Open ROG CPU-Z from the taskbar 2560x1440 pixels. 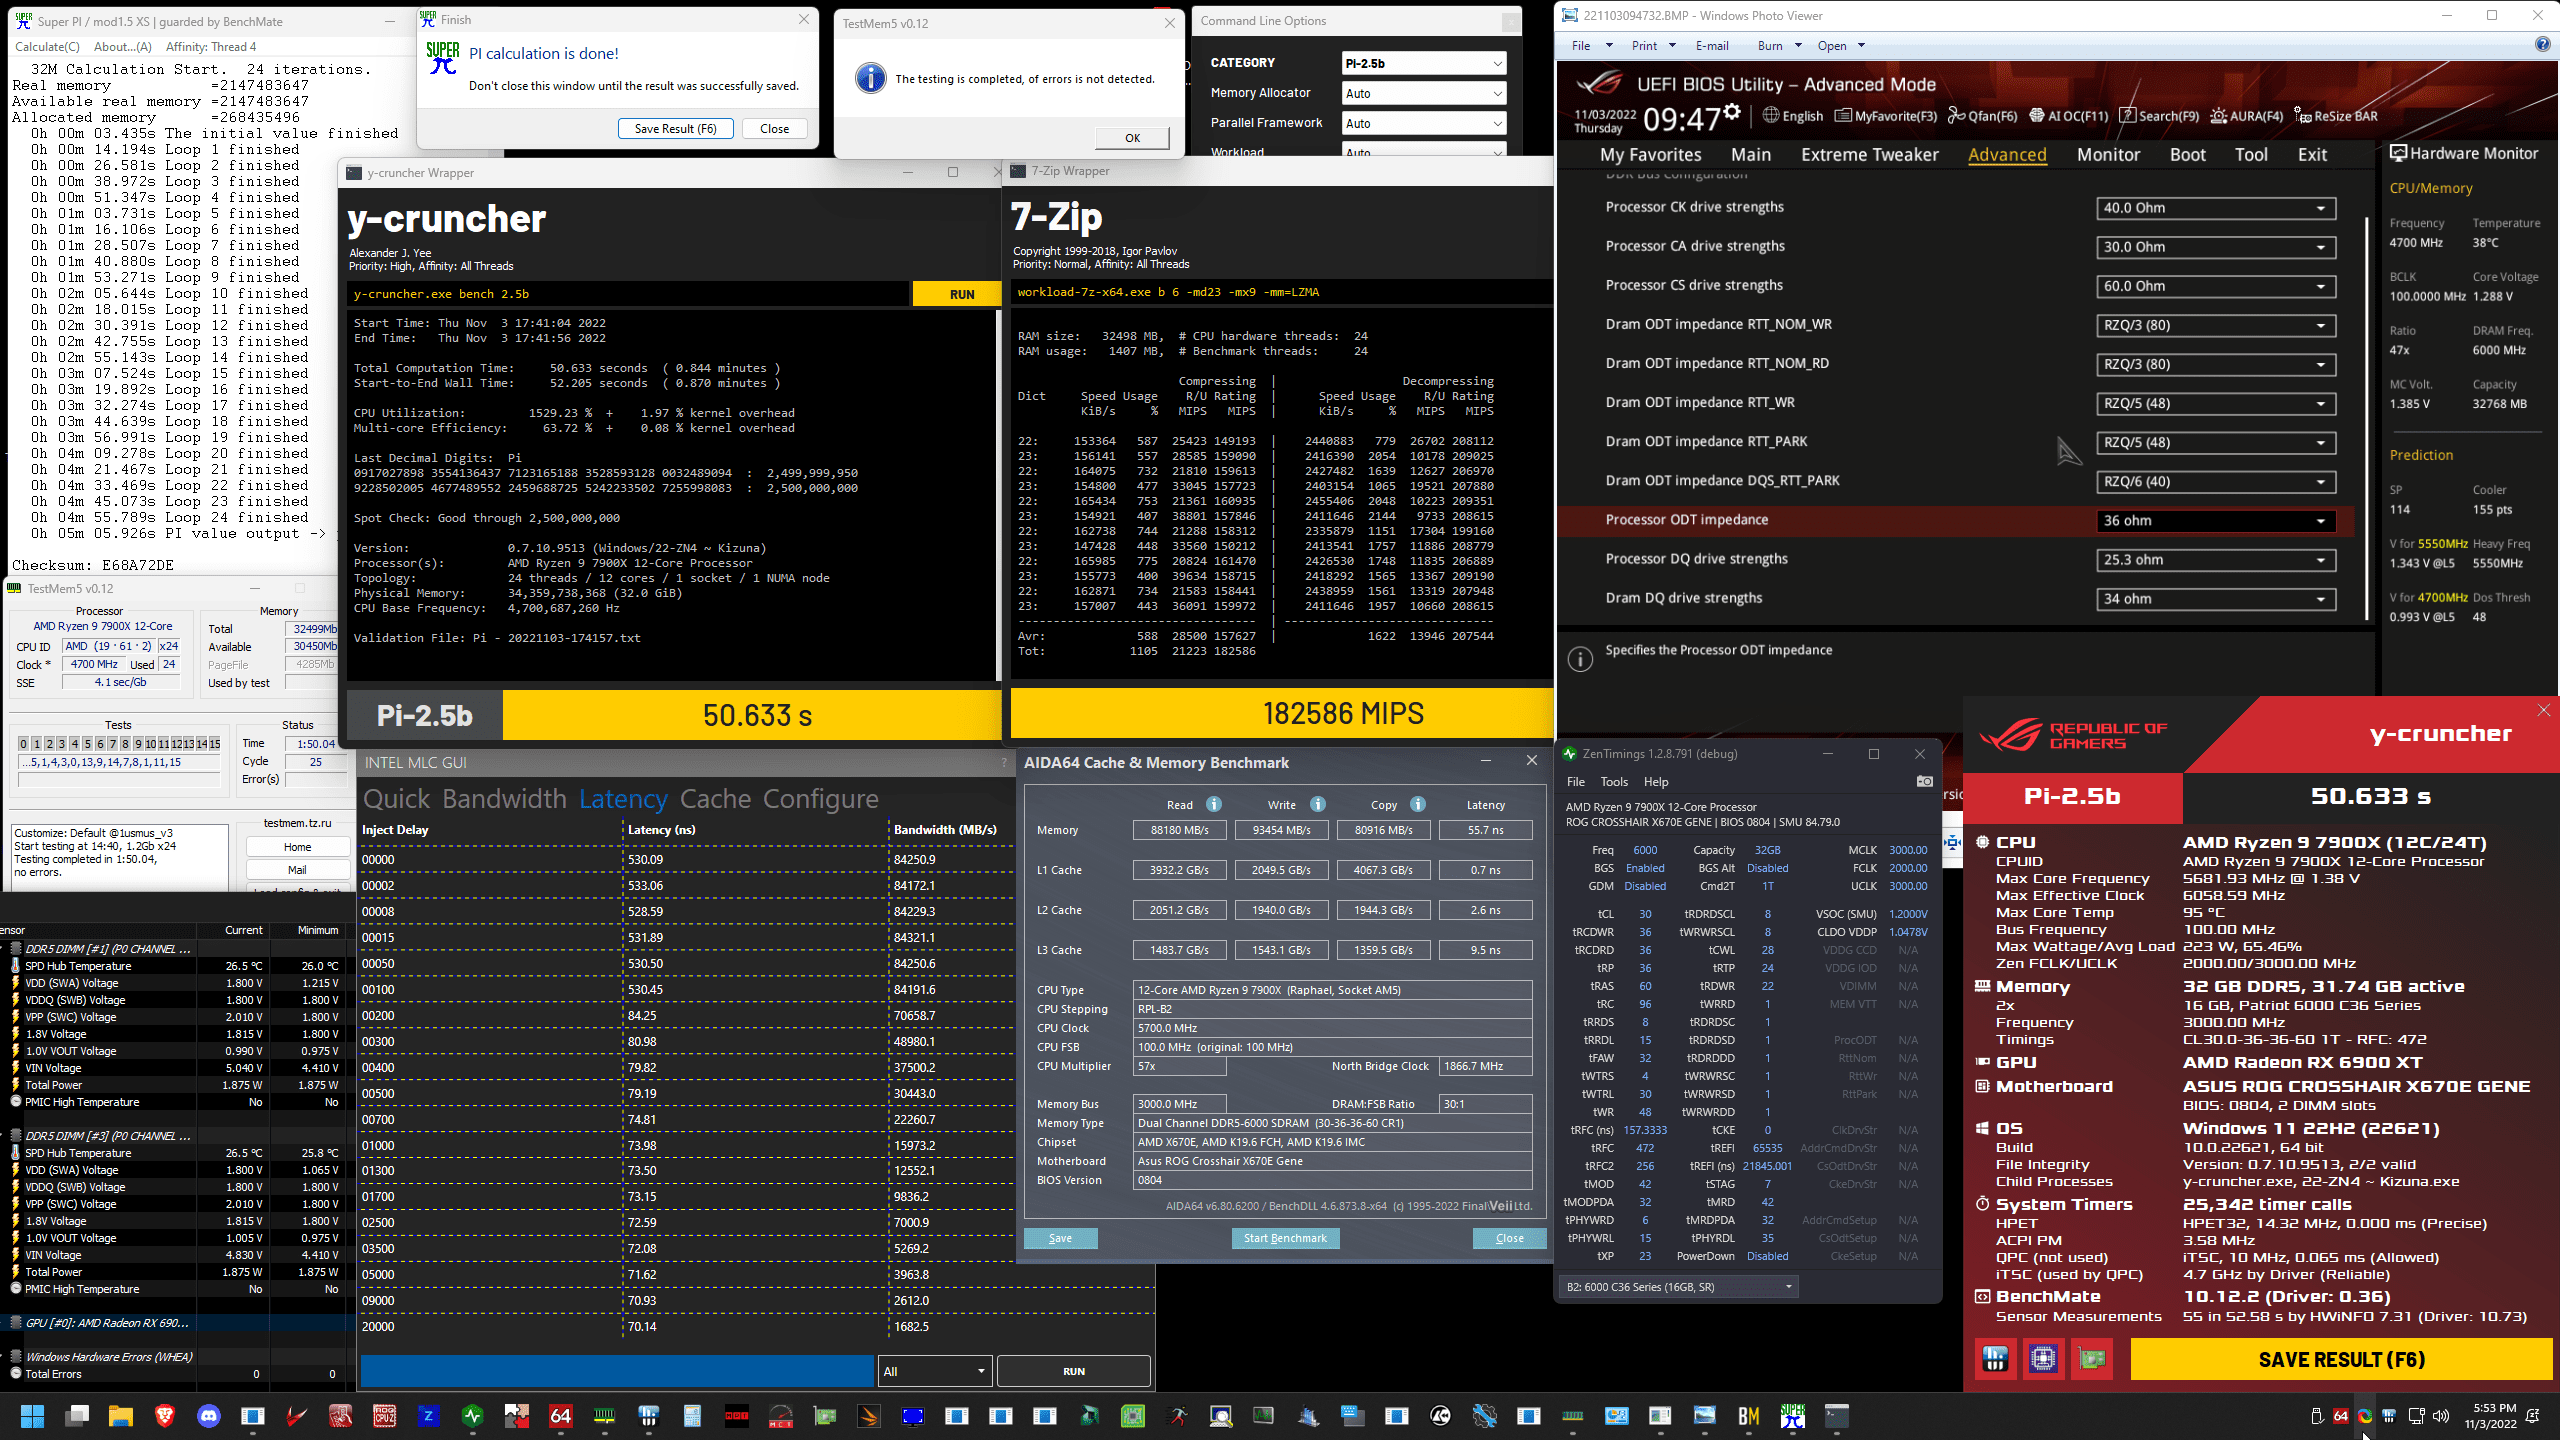385,1416
